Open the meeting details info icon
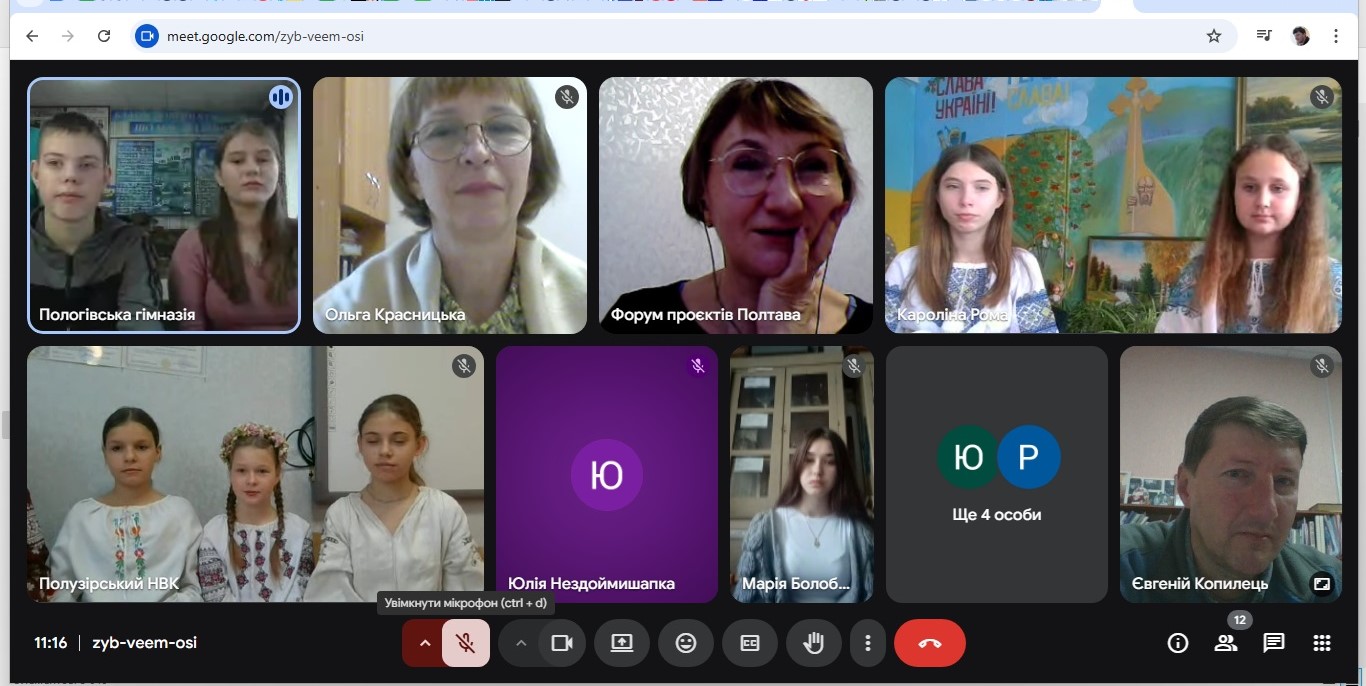 [1178, 643]
